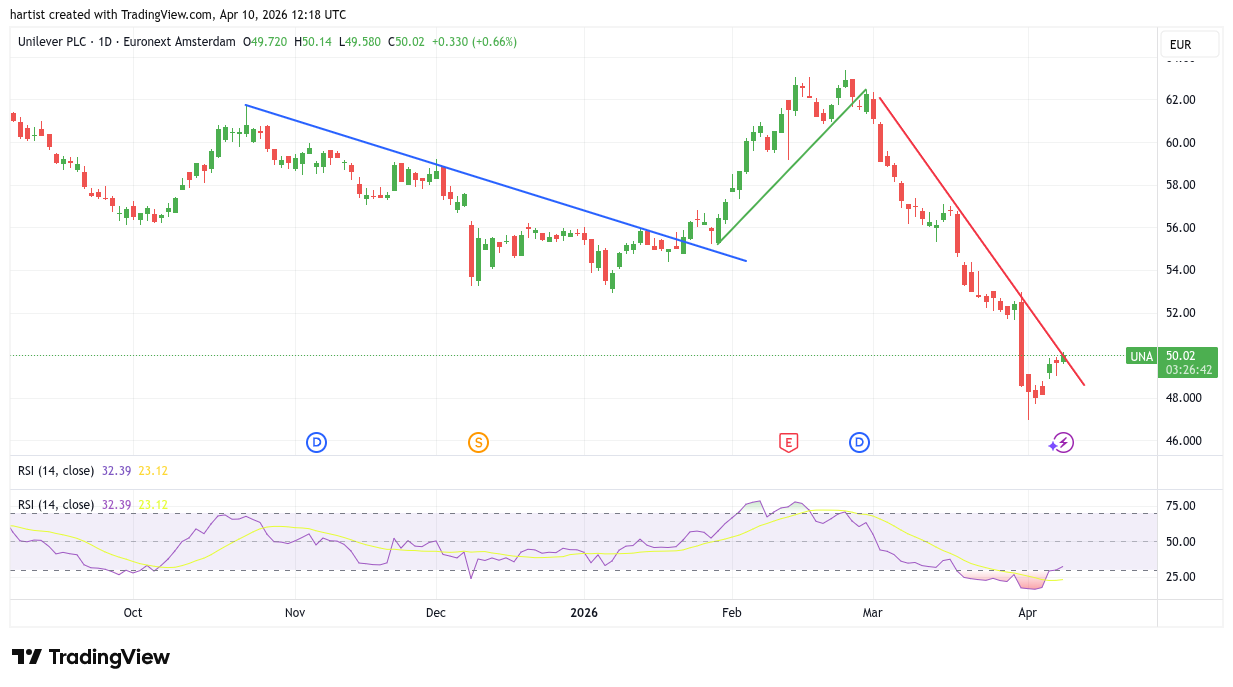
Task: Click the red earnings E marker
Action: coord(788,442)
